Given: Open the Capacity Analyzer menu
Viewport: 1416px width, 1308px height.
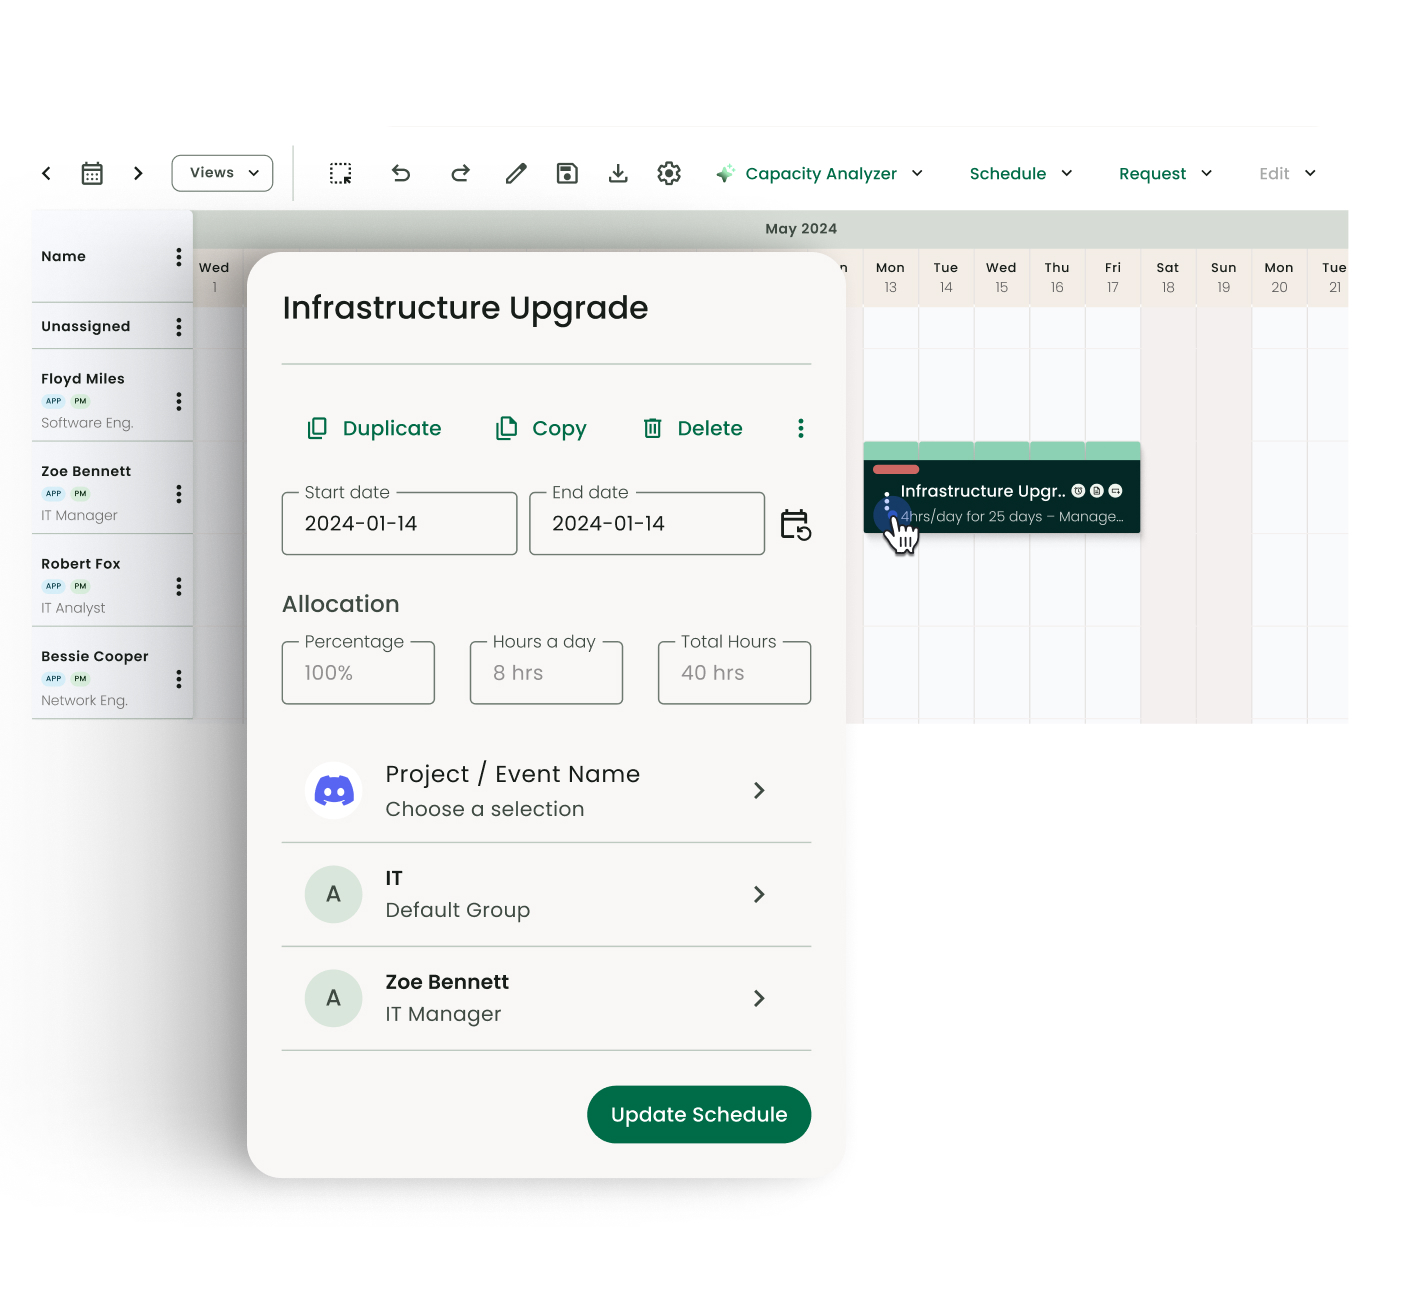Looking at the screenshot, I should tap(820, 173).
